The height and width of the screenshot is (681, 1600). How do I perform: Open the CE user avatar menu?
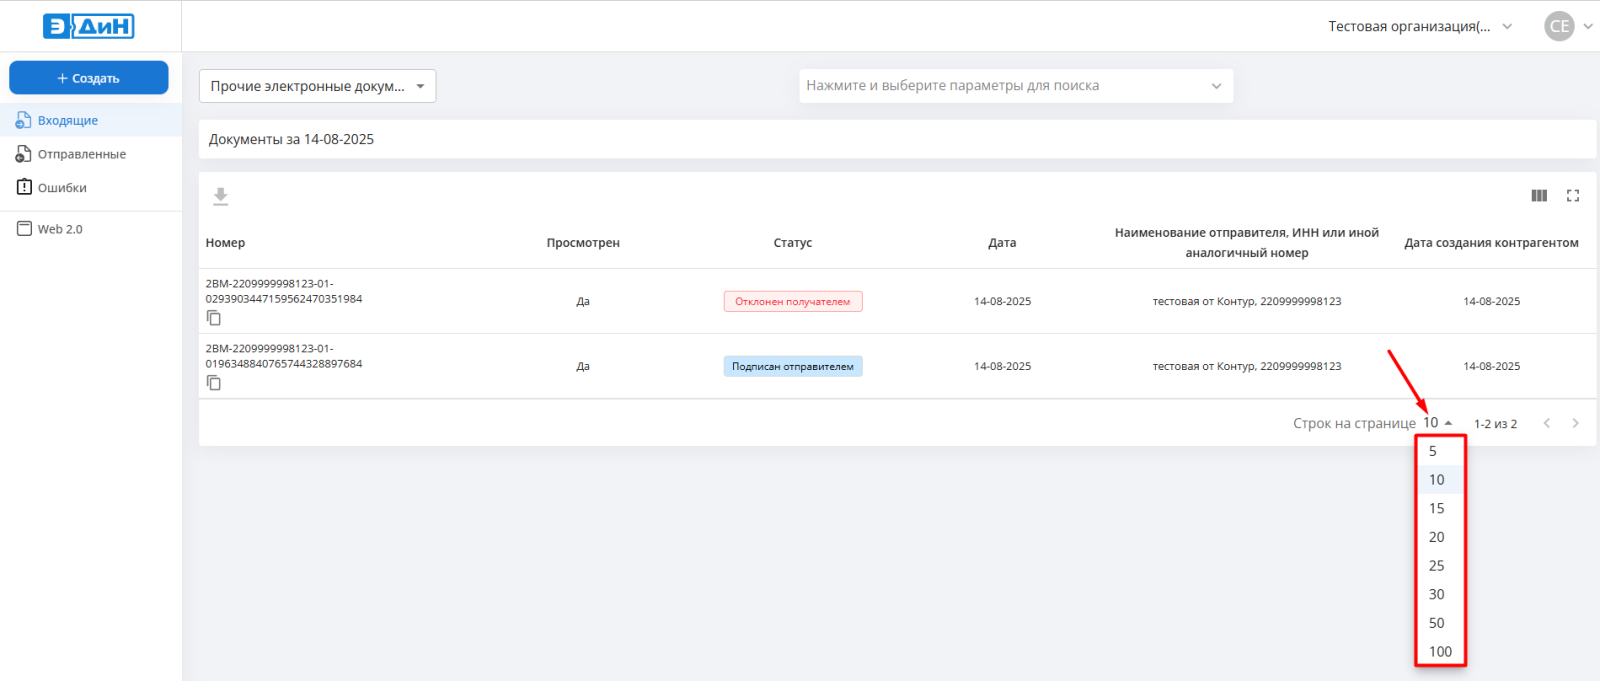(x=1559, y=26)
